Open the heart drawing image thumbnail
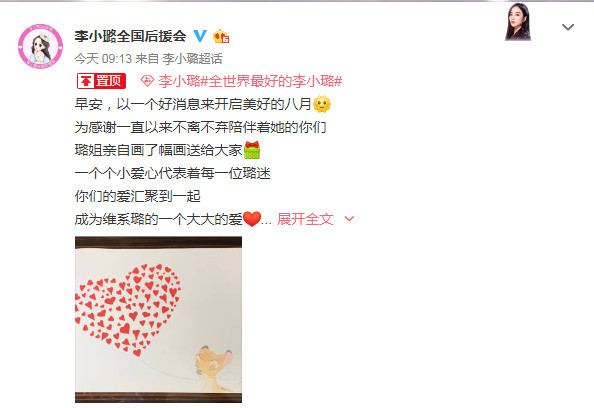Viewport: 594px width, 408px height. tap(158, 319)
